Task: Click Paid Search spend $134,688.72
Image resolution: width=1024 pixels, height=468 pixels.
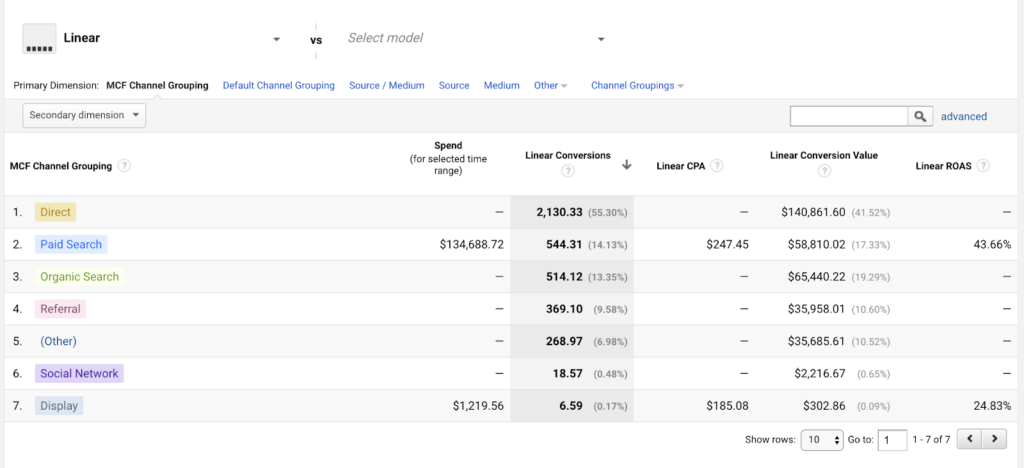Action: 472,245
